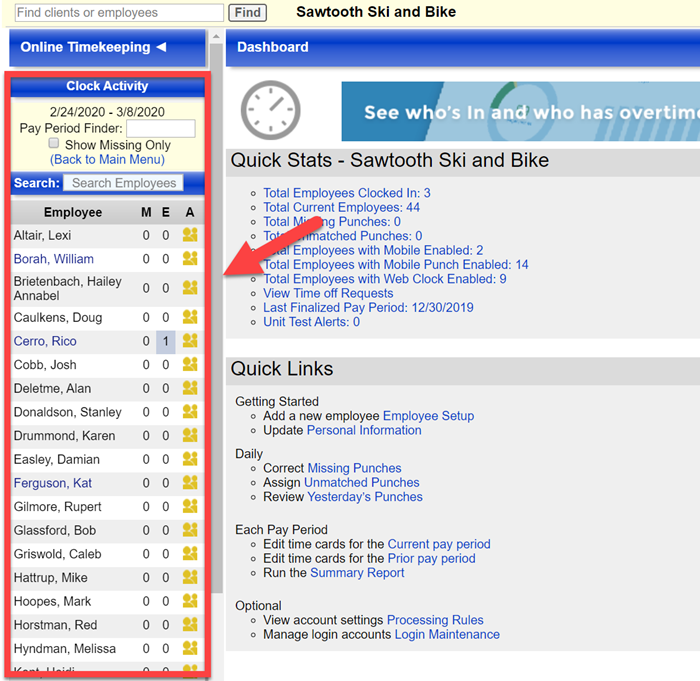
Task: Click the people icon for Hoopes, Mark
Action: coord(190,601)
